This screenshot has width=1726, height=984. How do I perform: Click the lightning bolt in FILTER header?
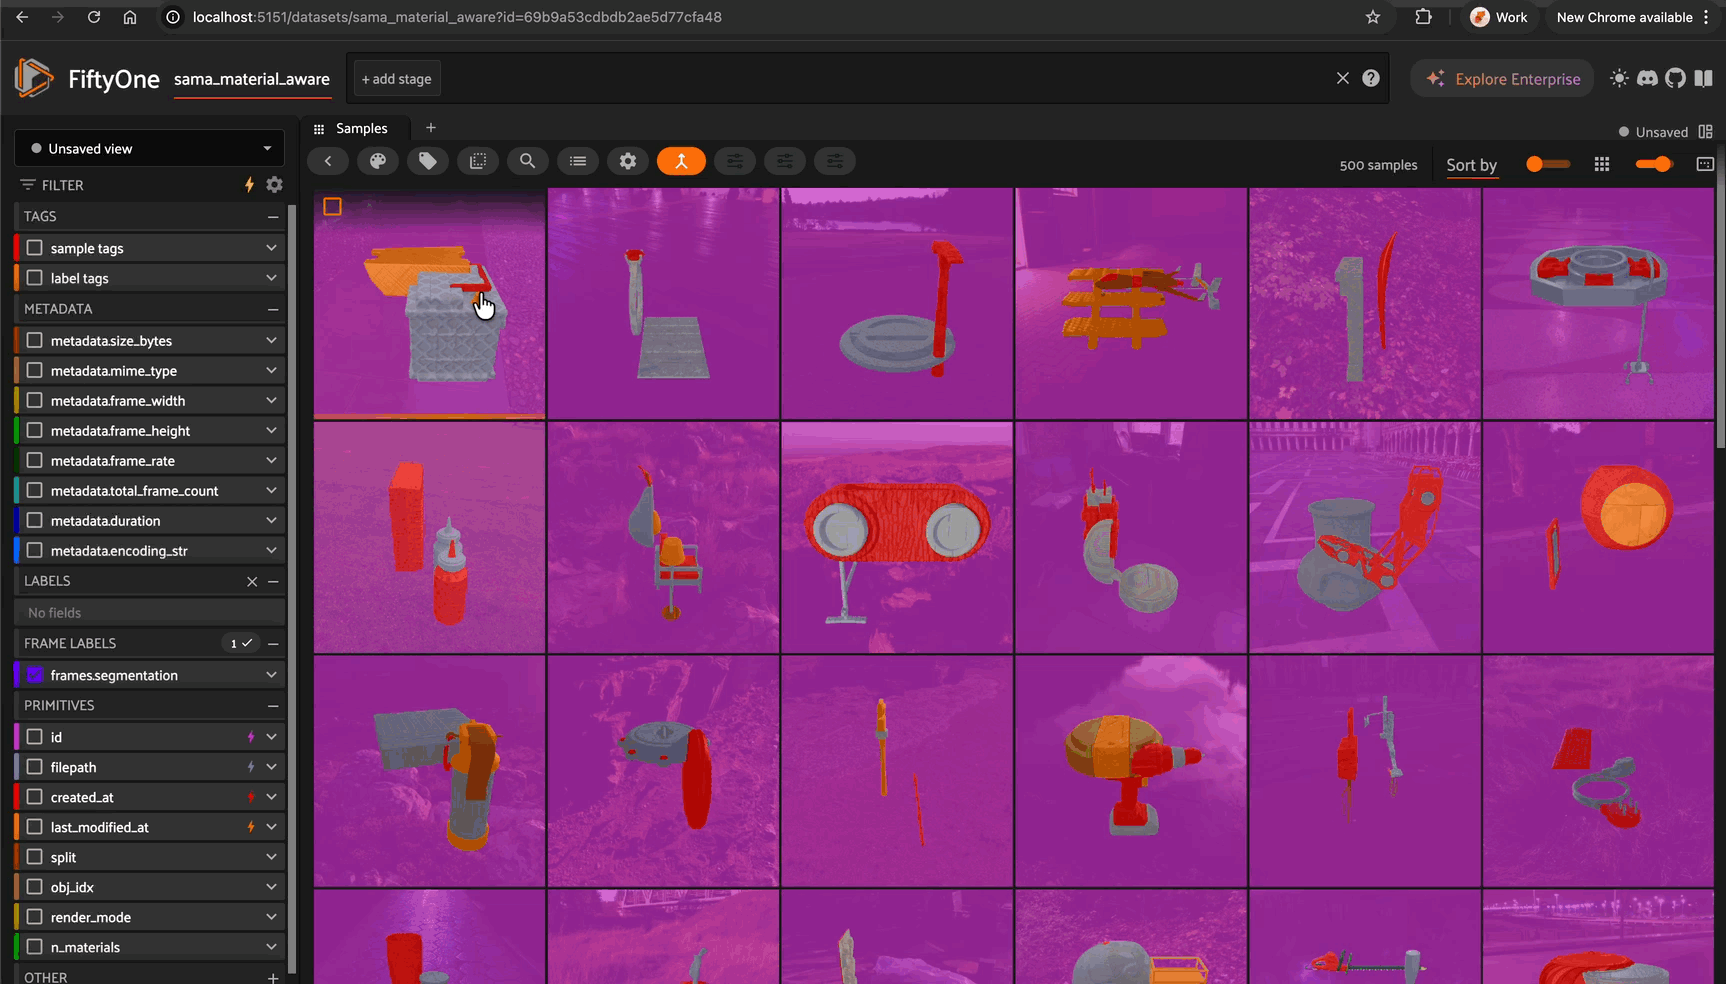pos(250,185)
